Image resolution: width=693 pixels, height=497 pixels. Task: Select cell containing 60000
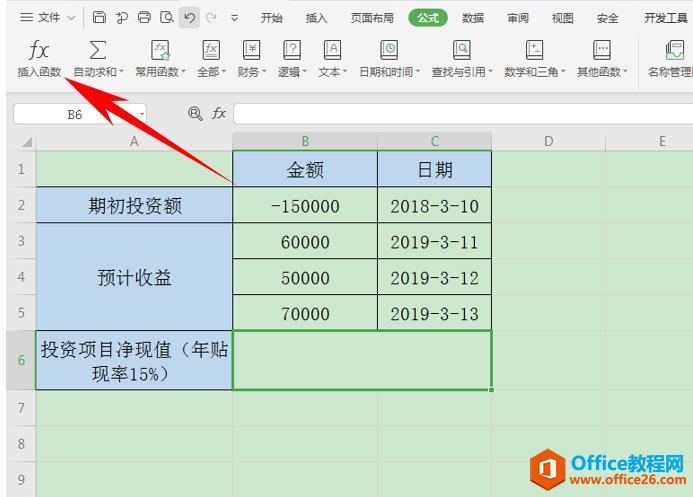click(305, 241)
